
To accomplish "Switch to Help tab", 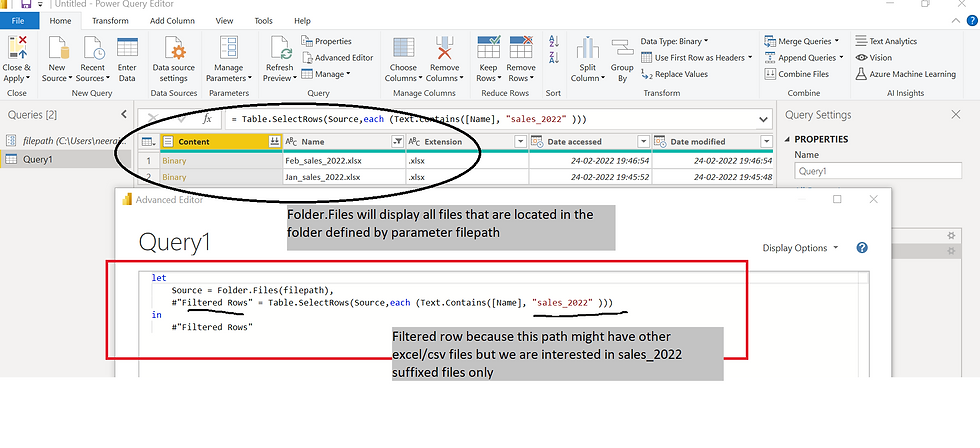I will pyautogui.click(x=302, y=21).
